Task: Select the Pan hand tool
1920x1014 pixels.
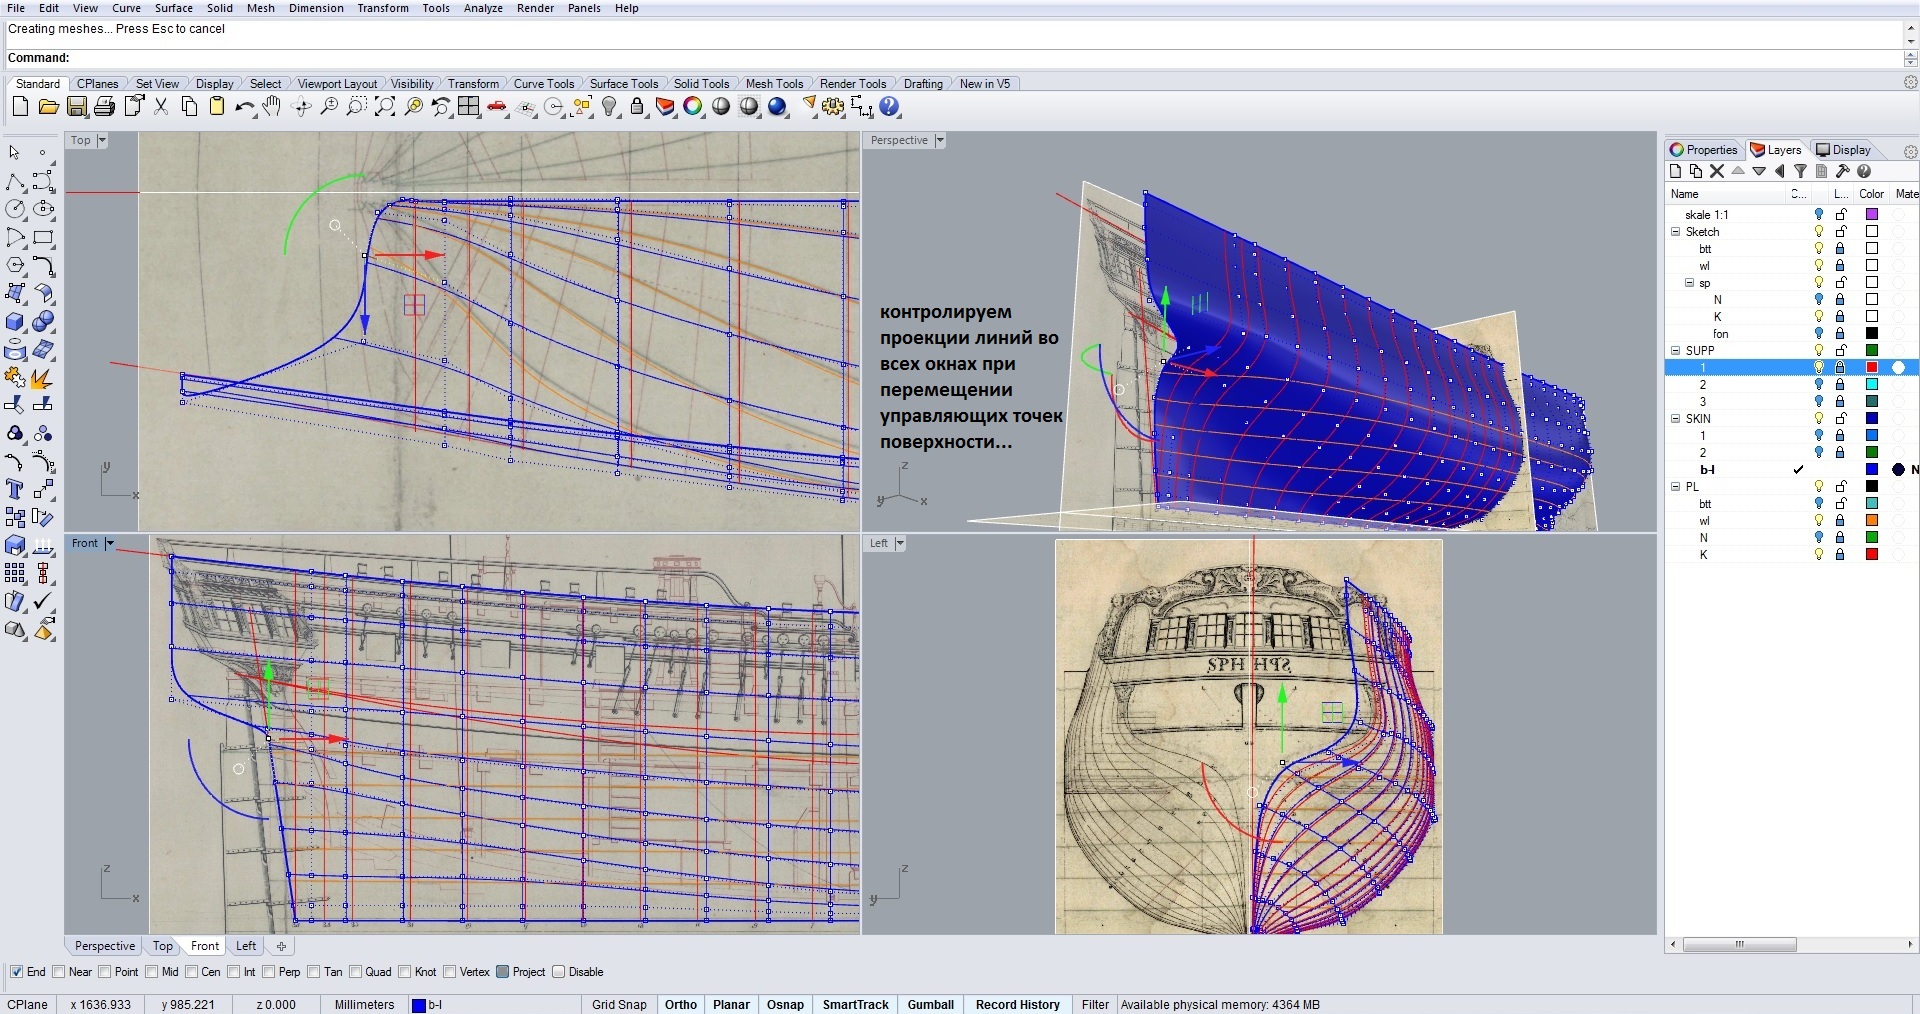Action: point(272,107)
